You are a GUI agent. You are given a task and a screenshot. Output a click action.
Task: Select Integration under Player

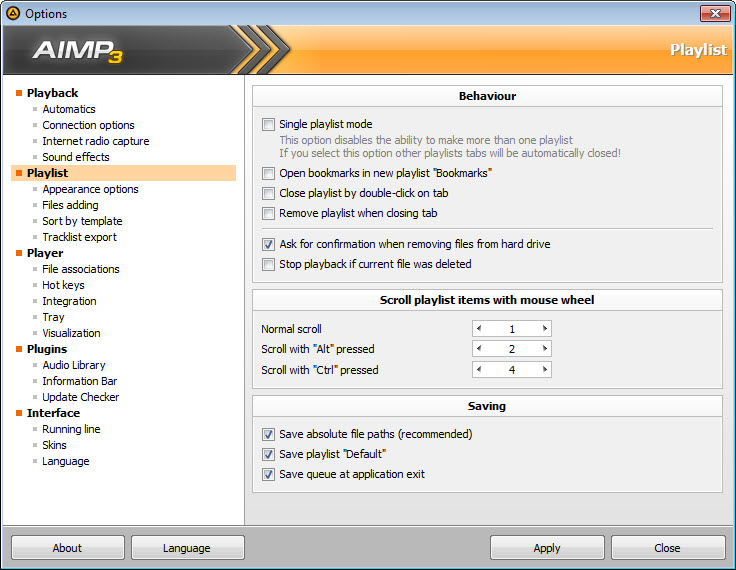(69, 301)
